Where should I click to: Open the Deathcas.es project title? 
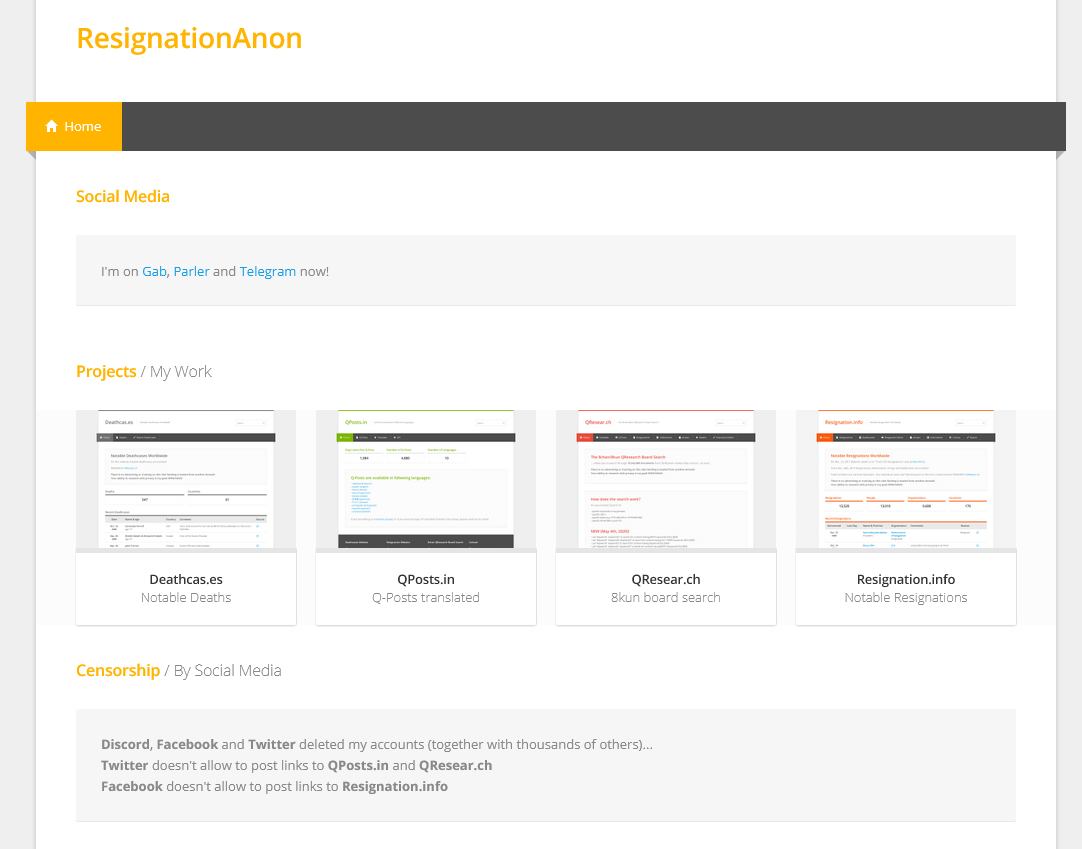(x=186, y=579)
